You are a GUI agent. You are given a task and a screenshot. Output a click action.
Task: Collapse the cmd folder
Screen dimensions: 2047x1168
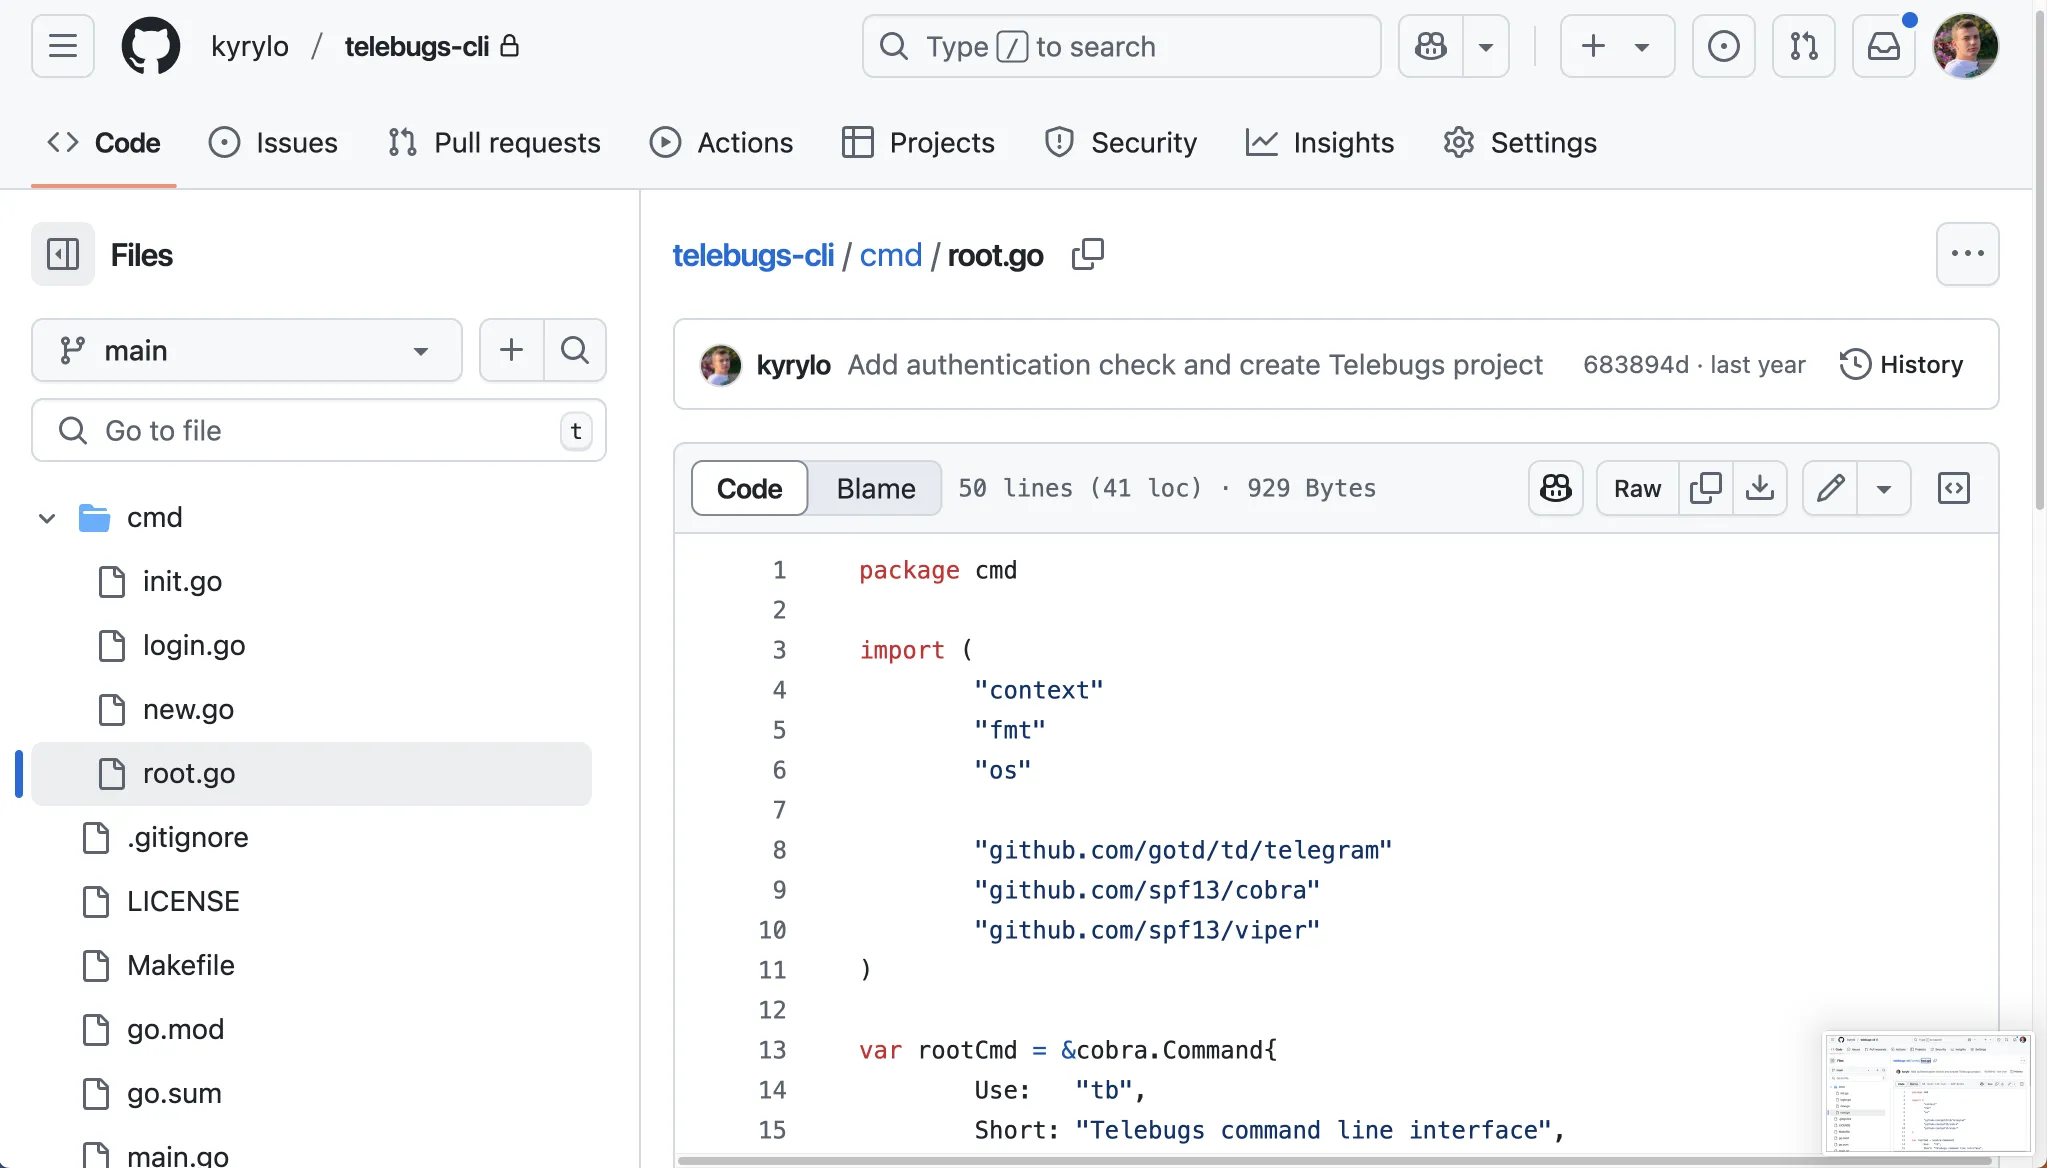pyautogui.click(x=46, y=518)
